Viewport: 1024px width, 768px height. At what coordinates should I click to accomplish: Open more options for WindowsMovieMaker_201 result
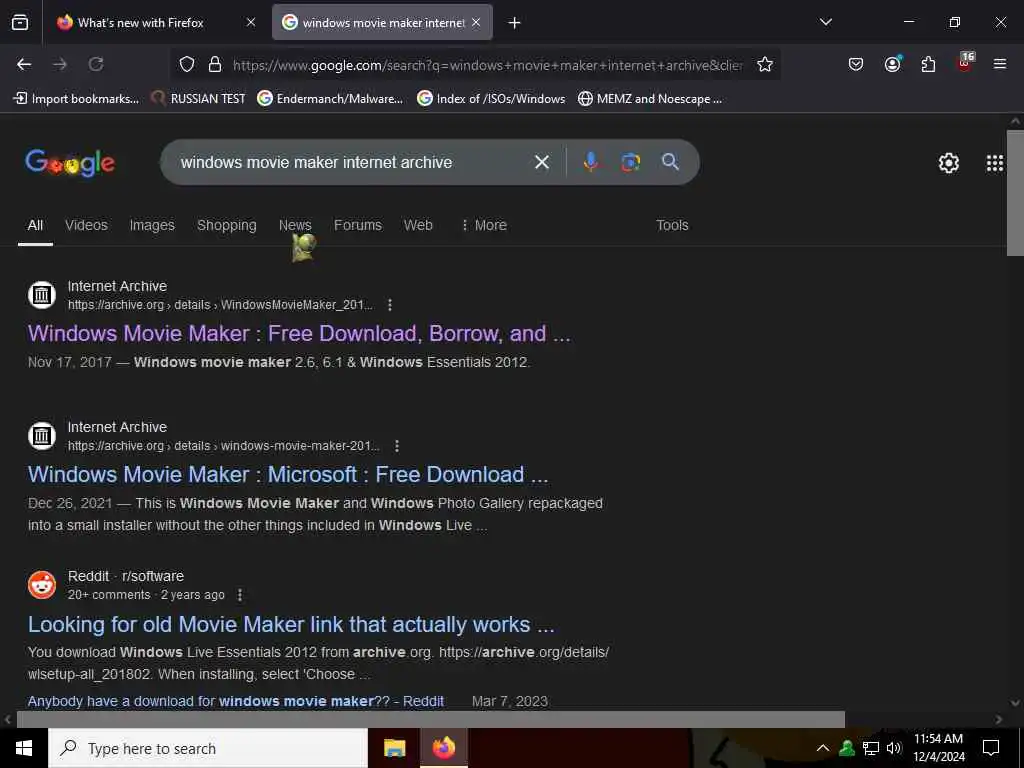[x=390, y=305]
